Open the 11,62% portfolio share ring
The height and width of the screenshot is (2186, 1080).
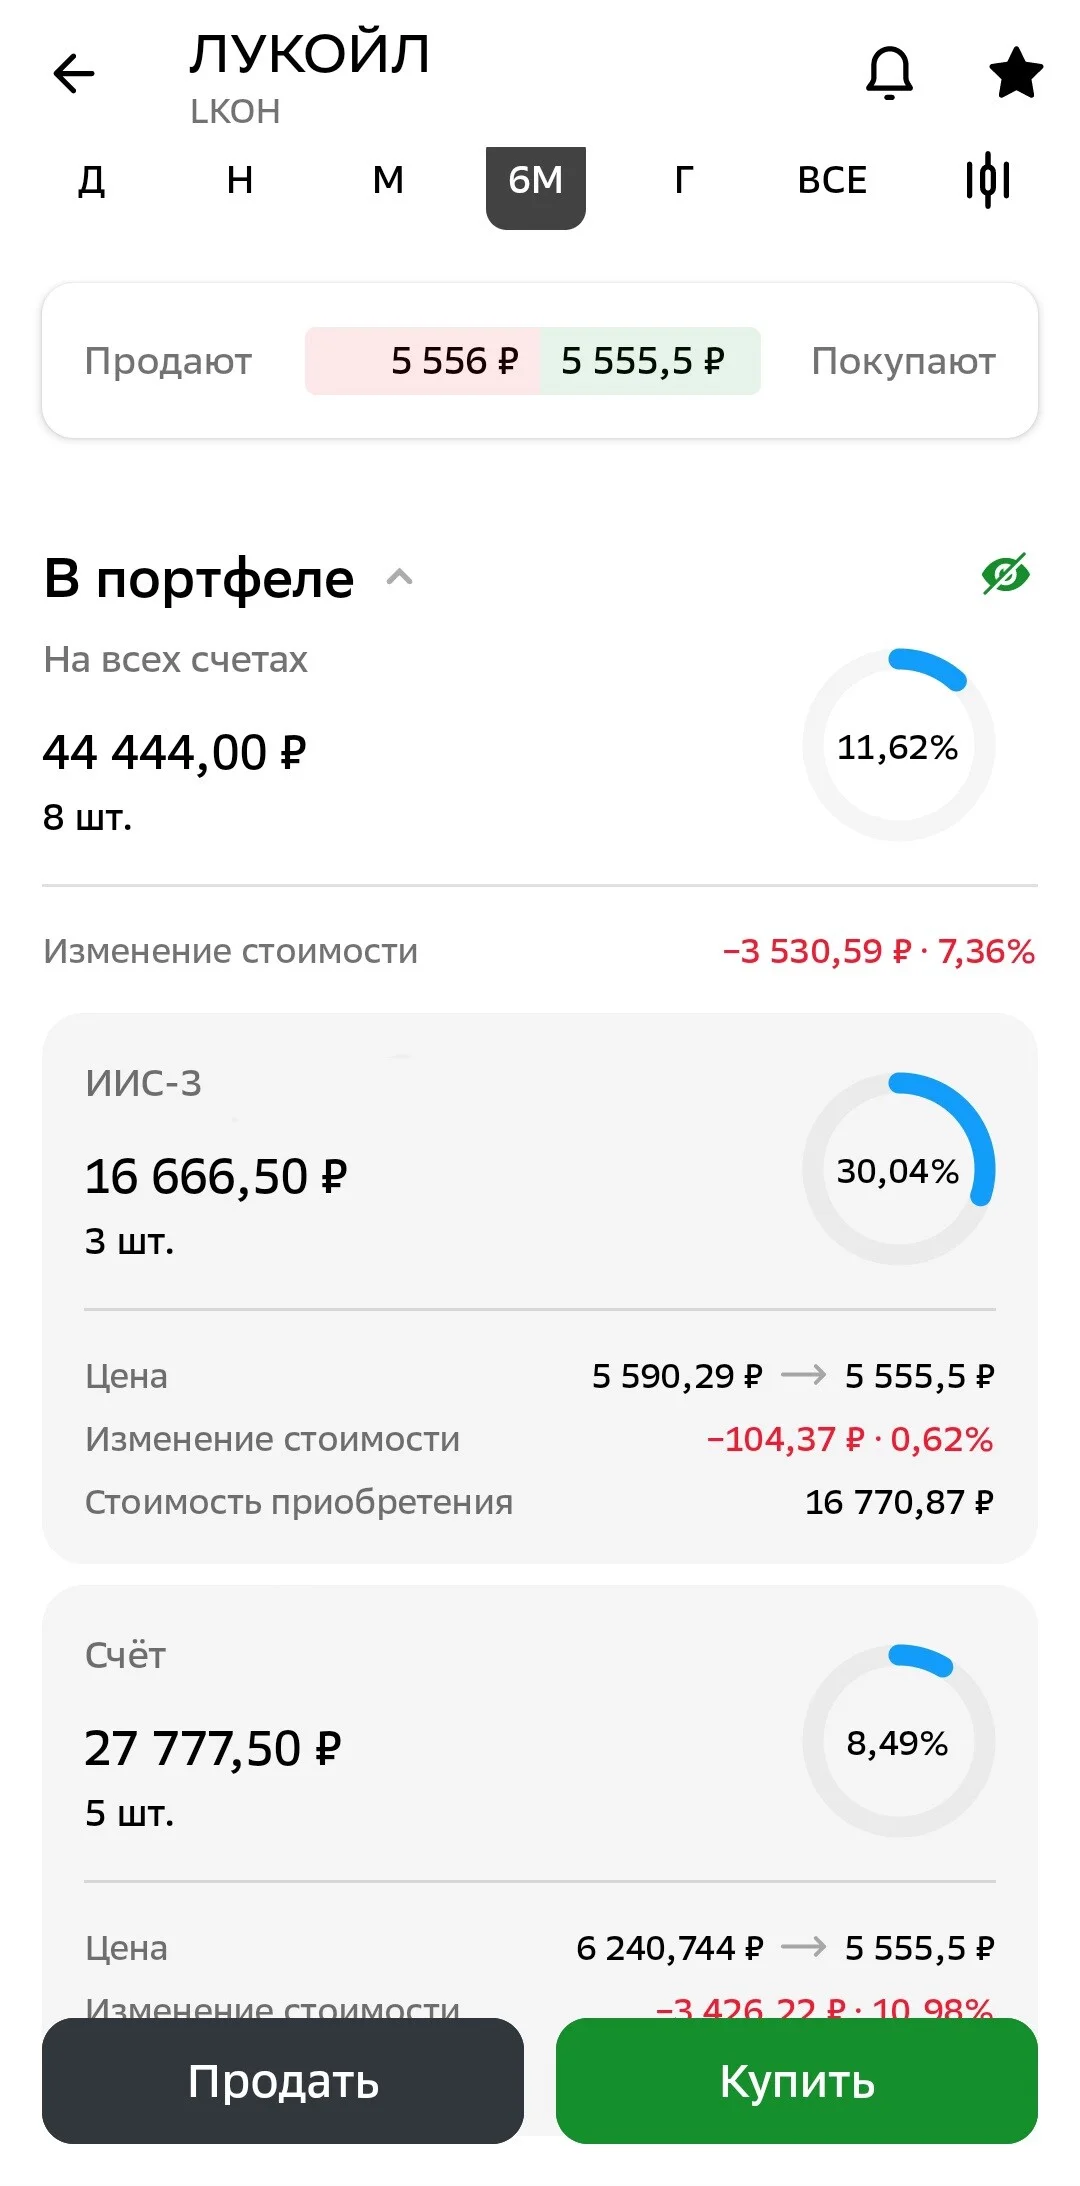coord(899,746)
